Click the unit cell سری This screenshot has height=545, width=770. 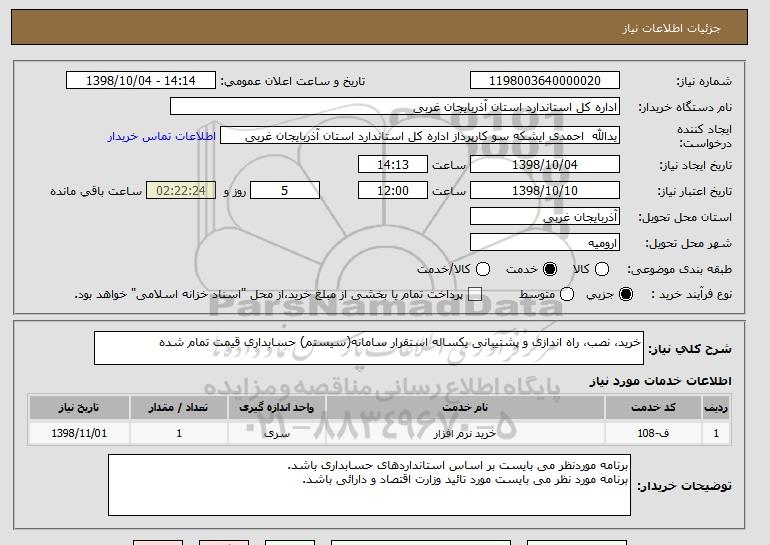point(276,434)
